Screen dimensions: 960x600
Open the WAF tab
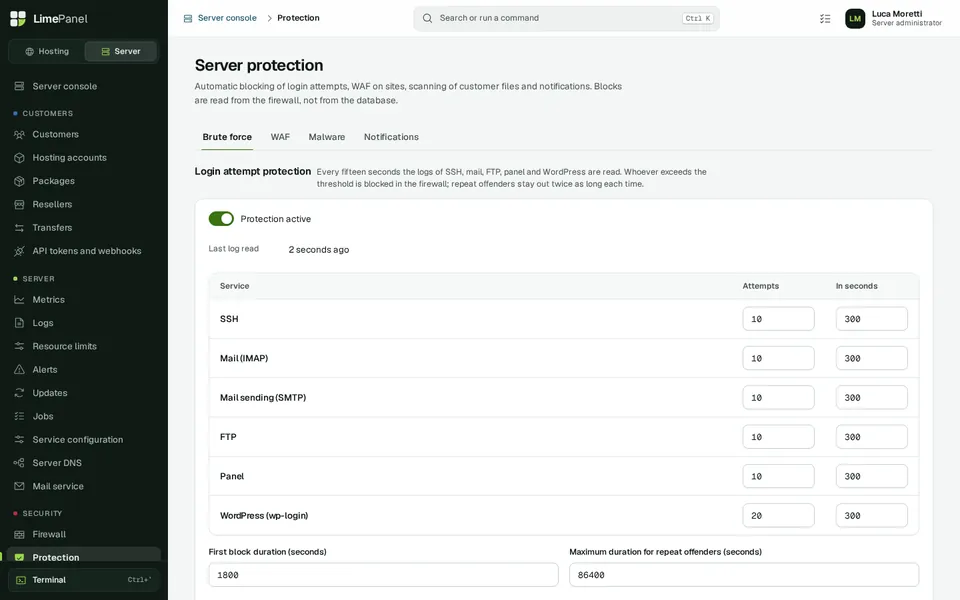[280, 137]
